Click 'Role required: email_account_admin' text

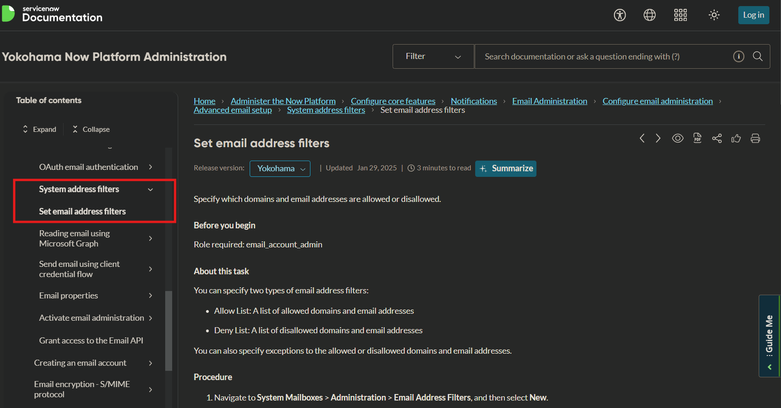[x=258, y=245]
